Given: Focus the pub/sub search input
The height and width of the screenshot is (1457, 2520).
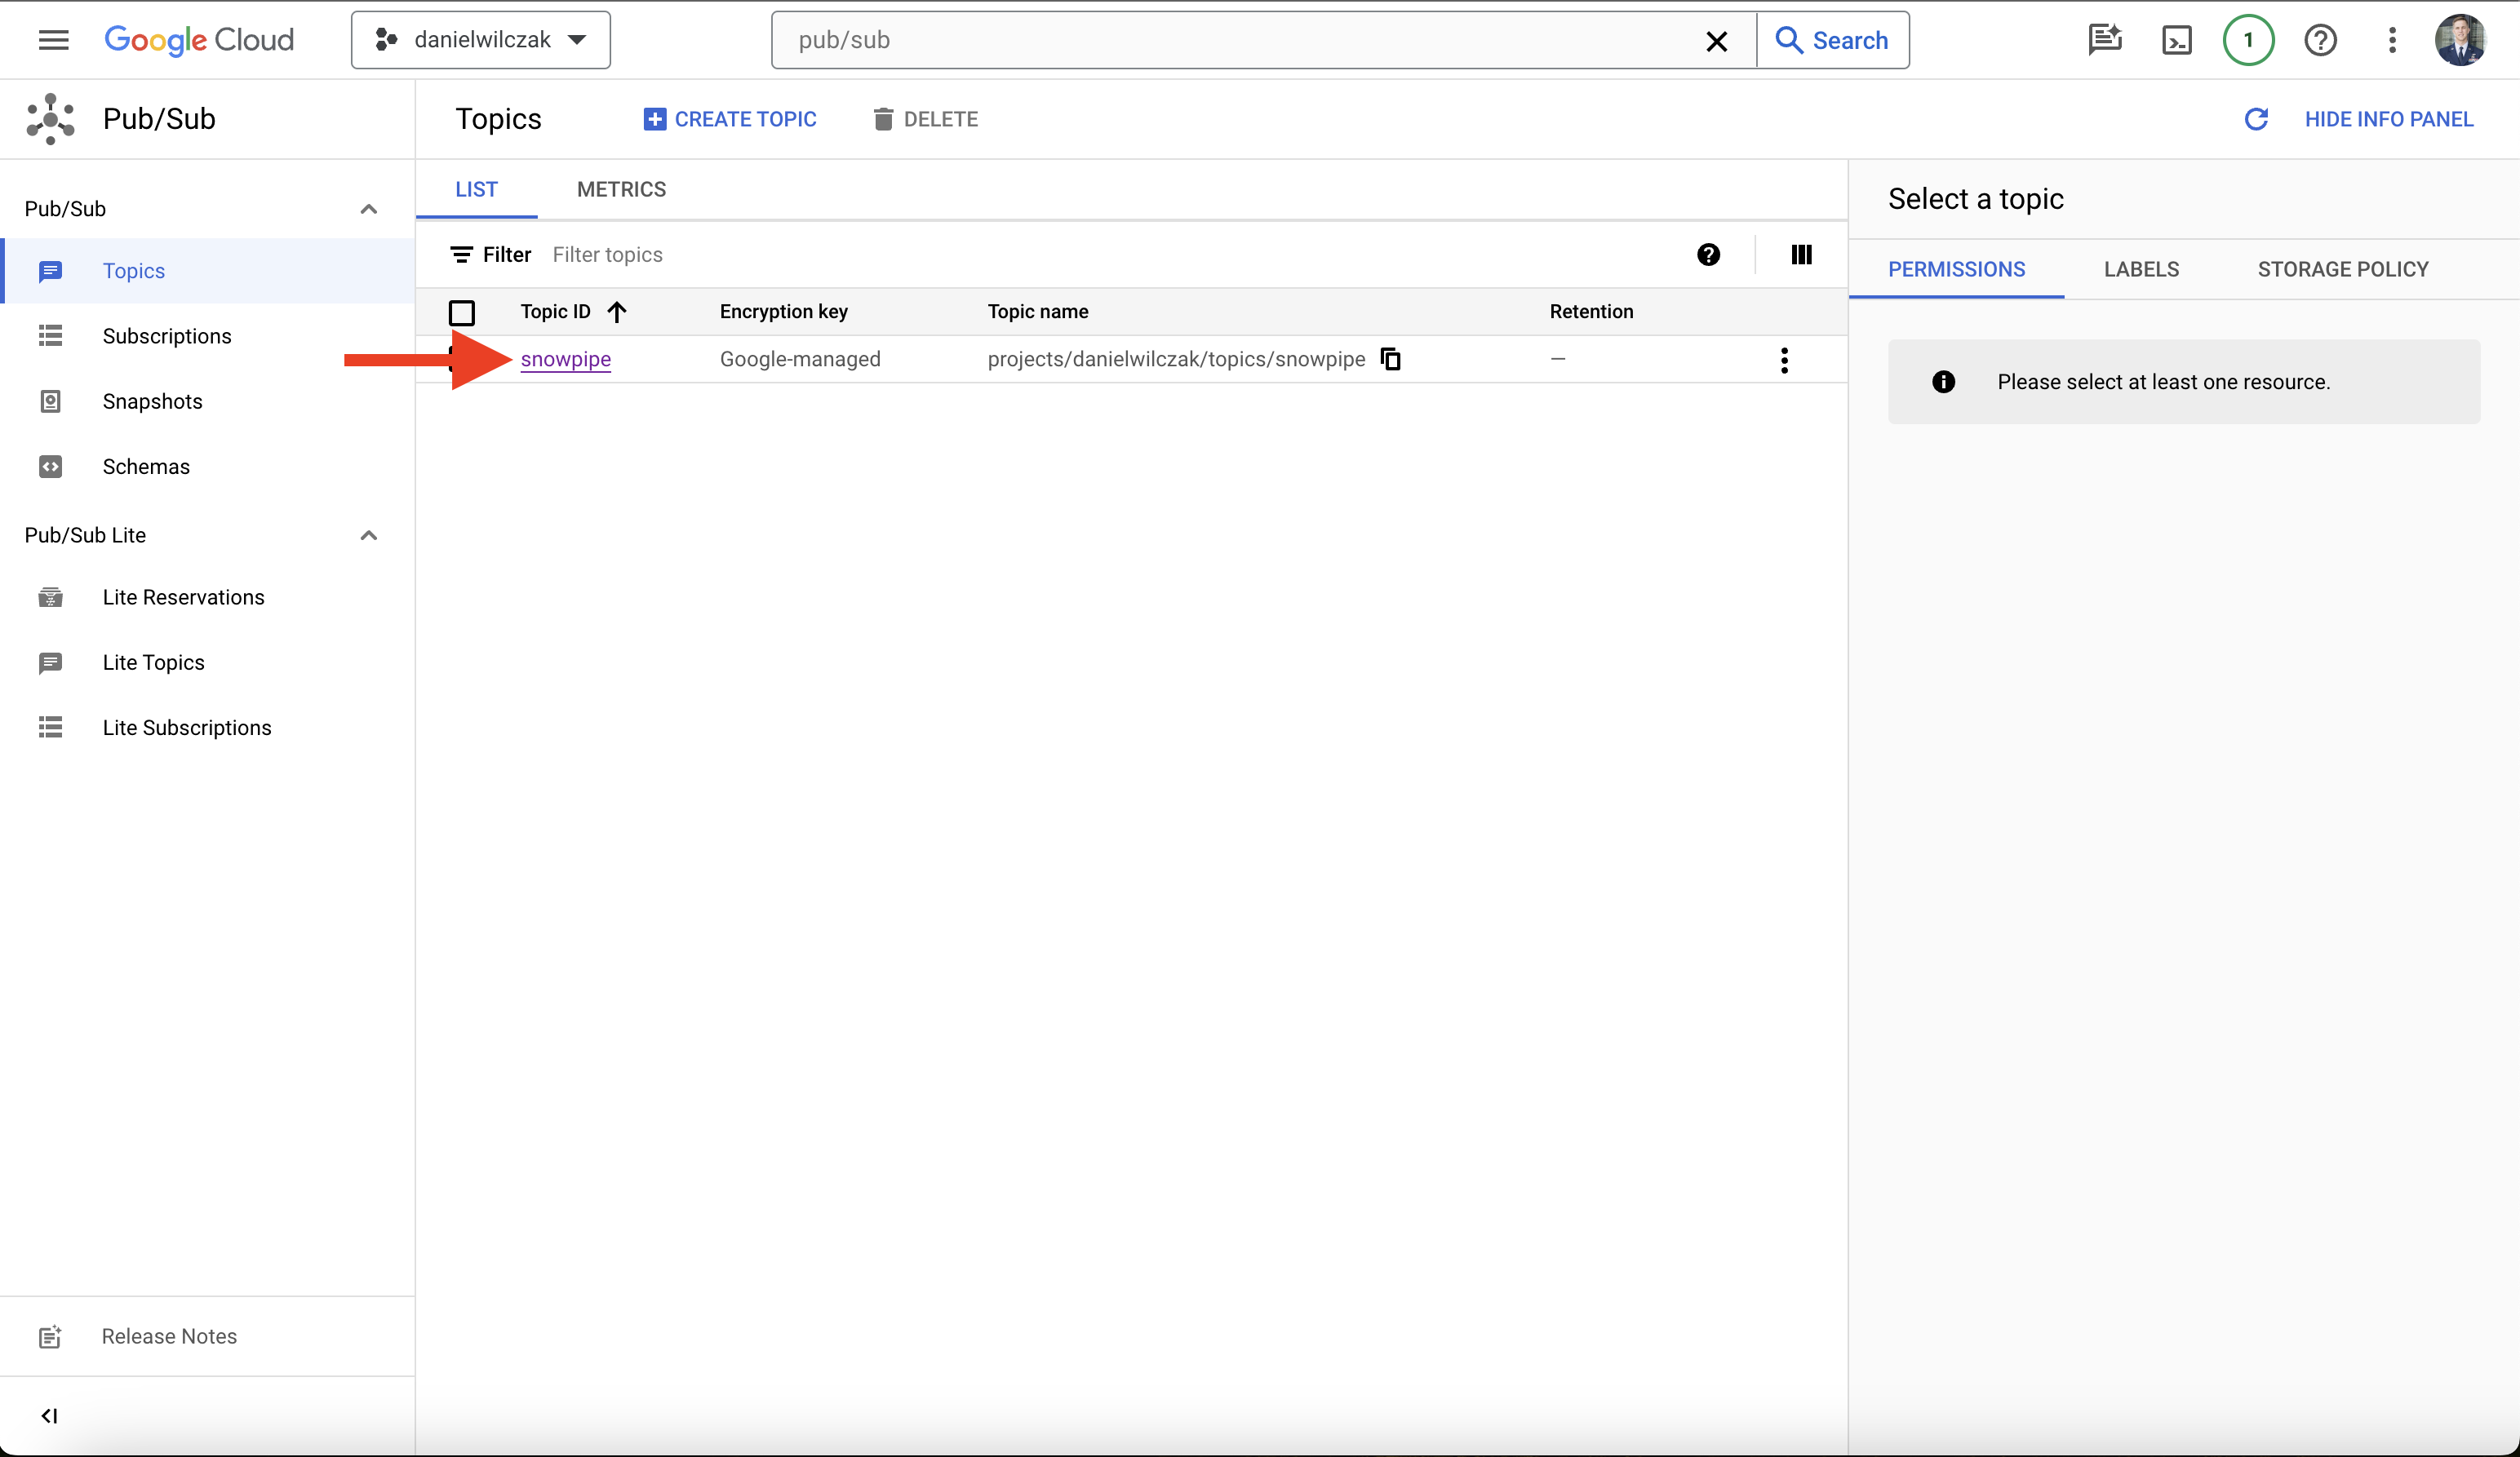Looking at the screenshot, I should (x=1240, y=40).
